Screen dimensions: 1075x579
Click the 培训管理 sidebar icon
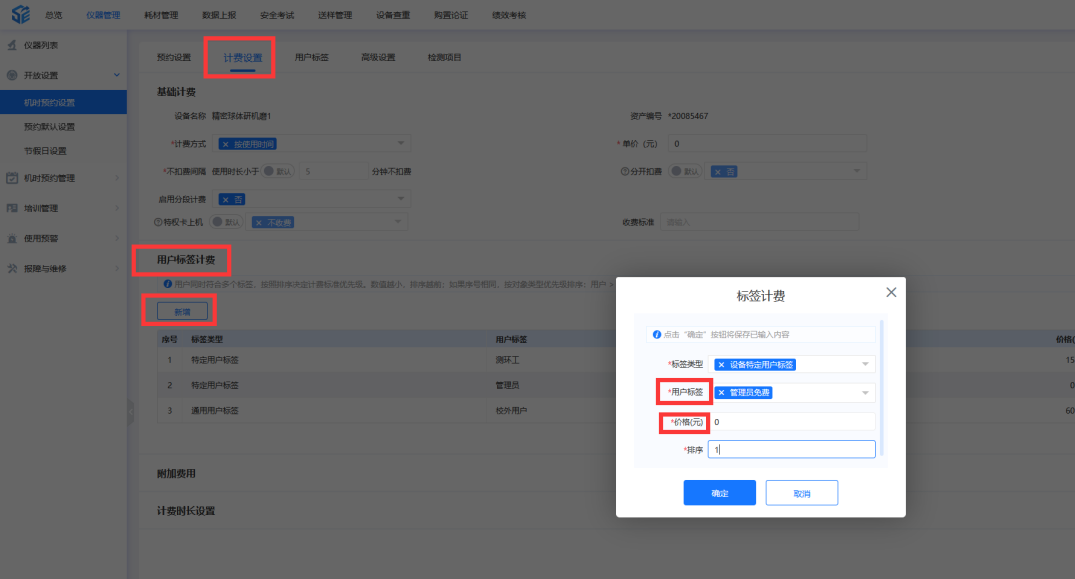pyautogui.click(x=12, y=208)
